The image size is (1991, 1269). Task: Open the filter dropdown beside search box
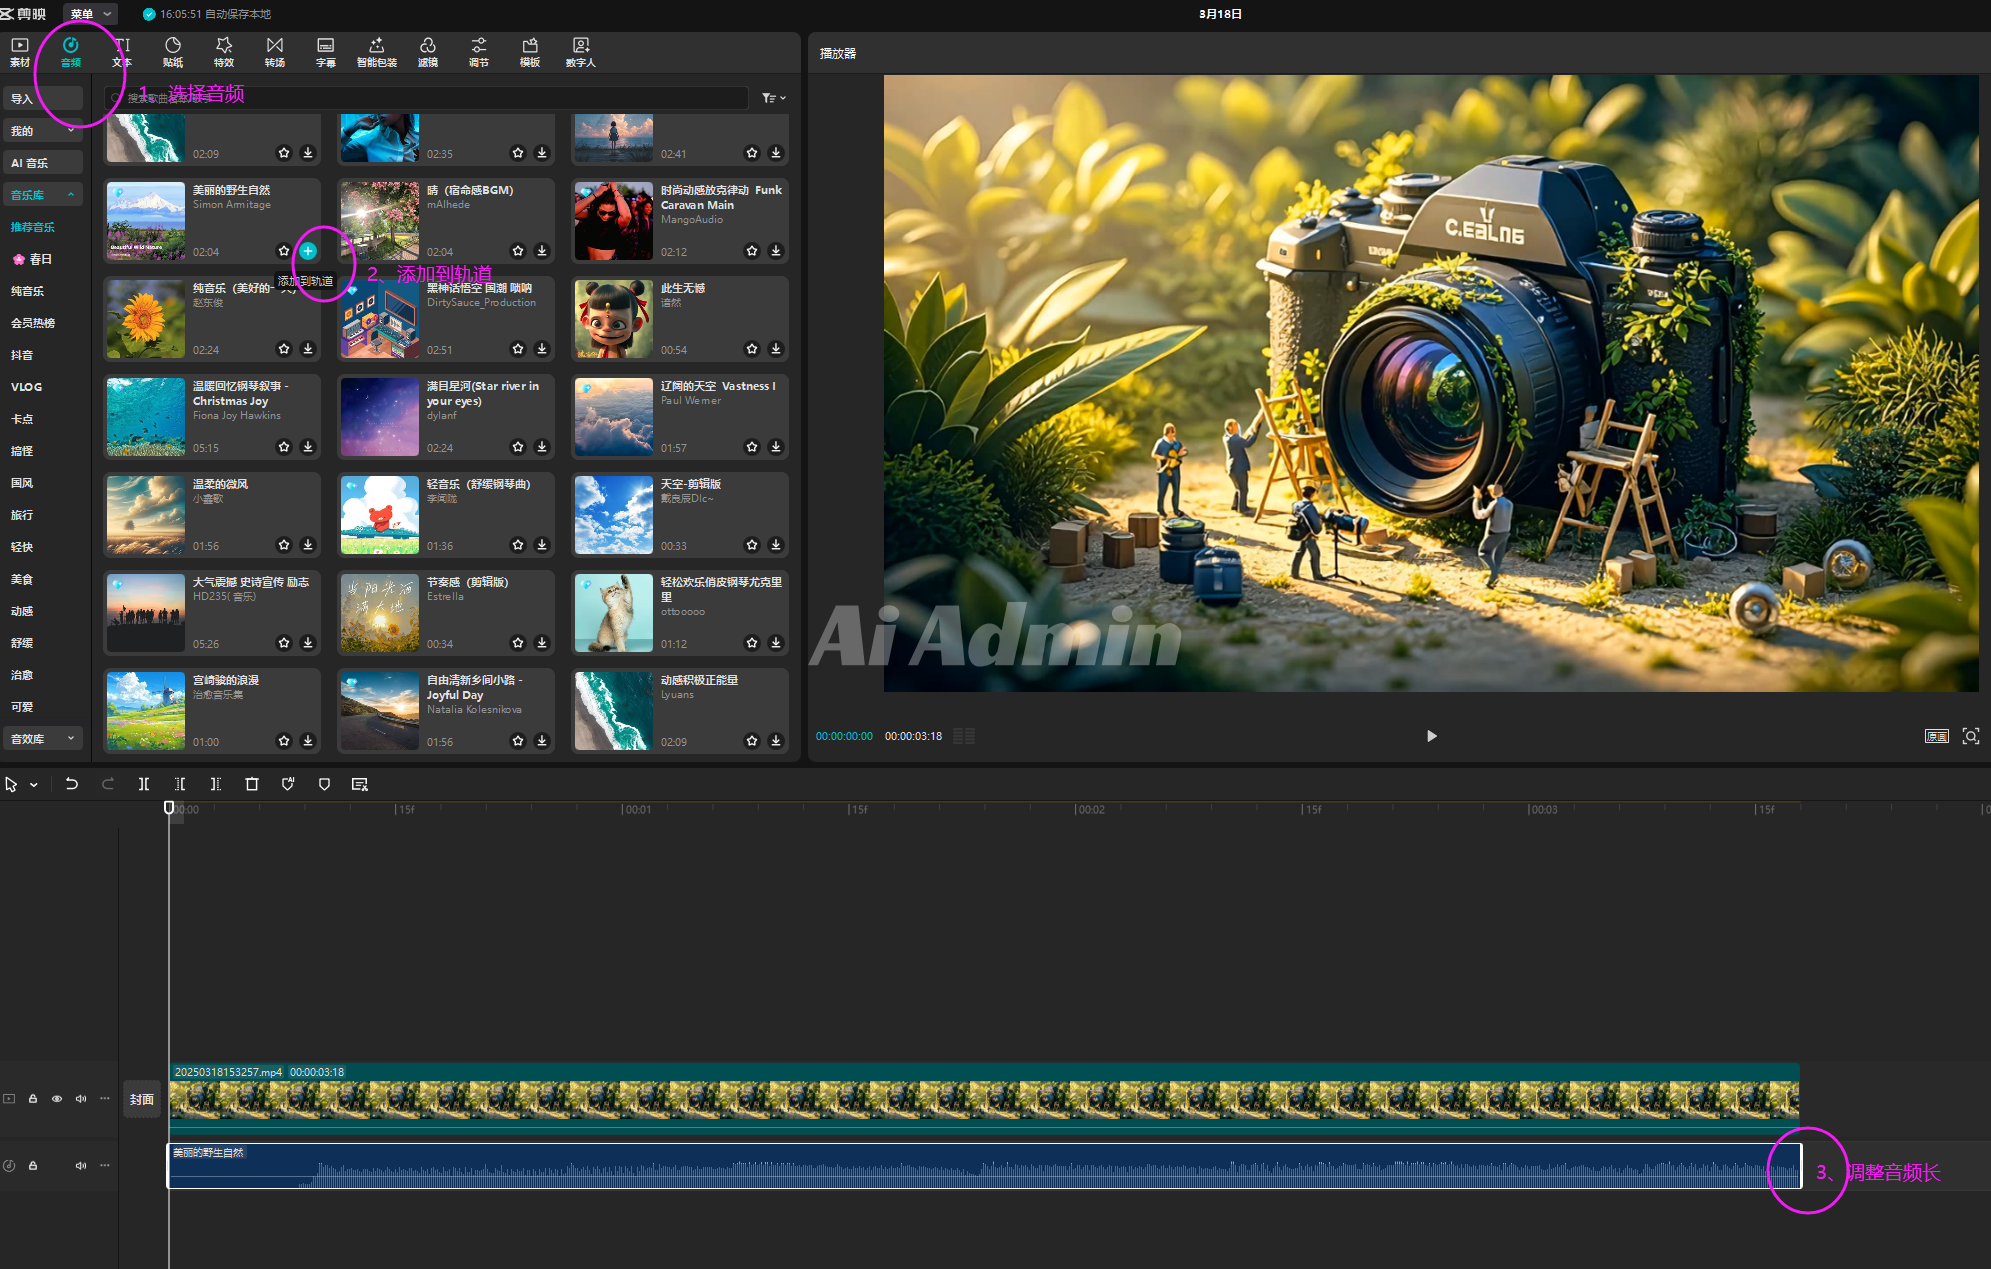[773, 98]
